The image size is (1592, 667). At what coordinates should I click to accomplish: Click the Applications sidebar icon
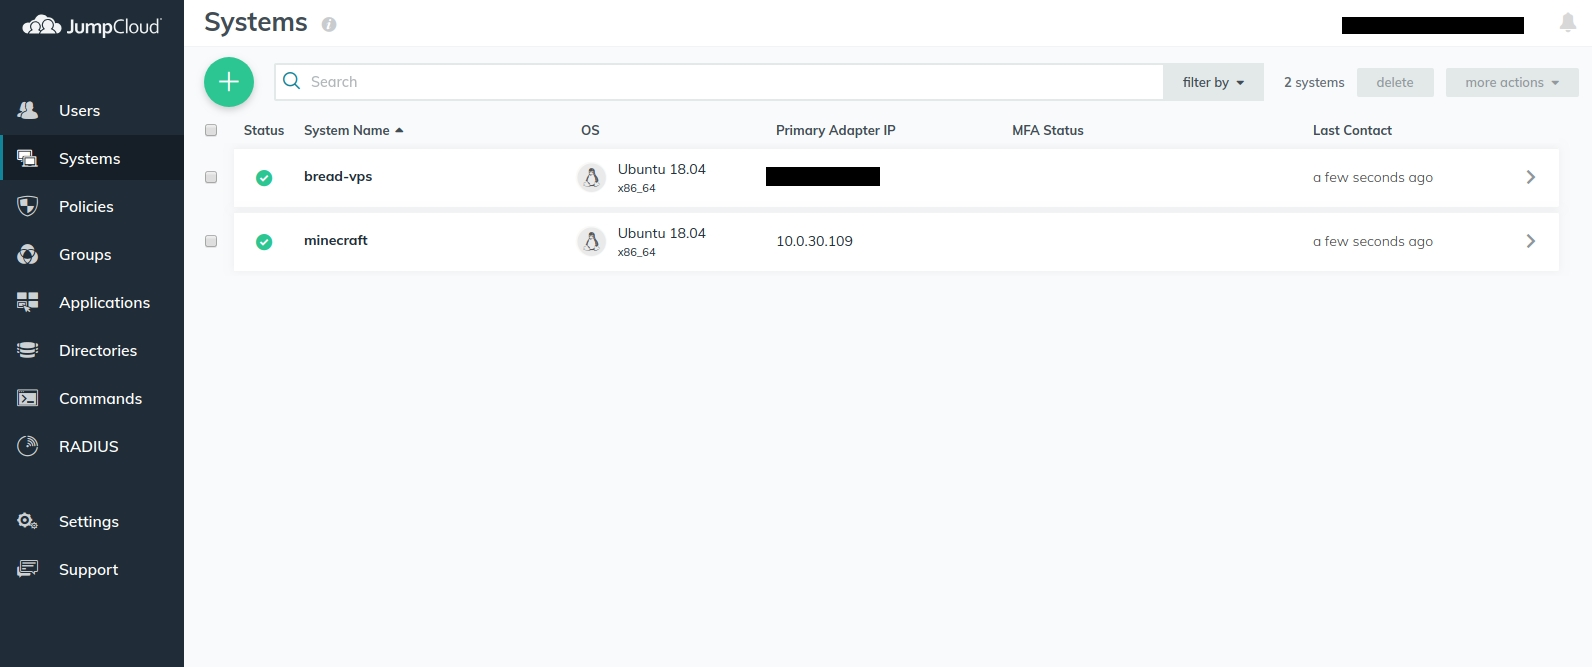(x=28, y=302)
